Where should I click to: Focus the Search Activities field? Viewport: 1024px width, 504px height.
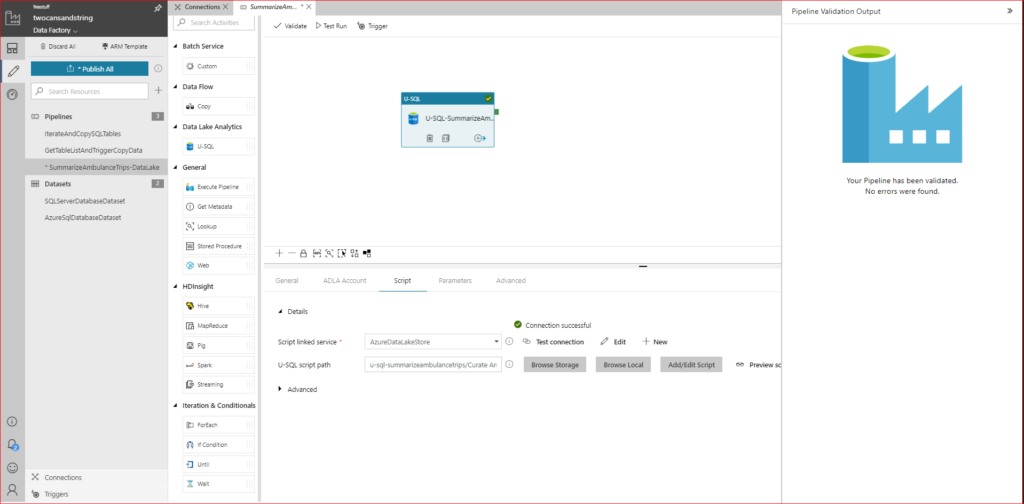214,22
